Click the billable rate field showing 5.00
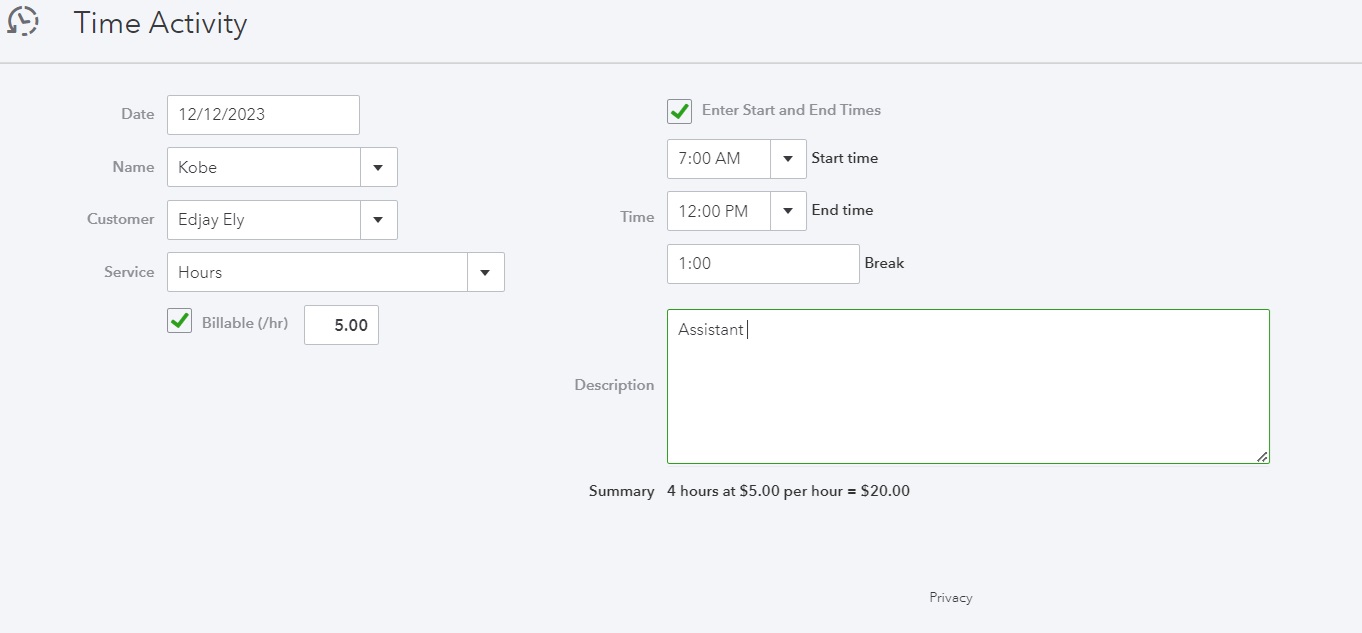 (x=341, y=325)
